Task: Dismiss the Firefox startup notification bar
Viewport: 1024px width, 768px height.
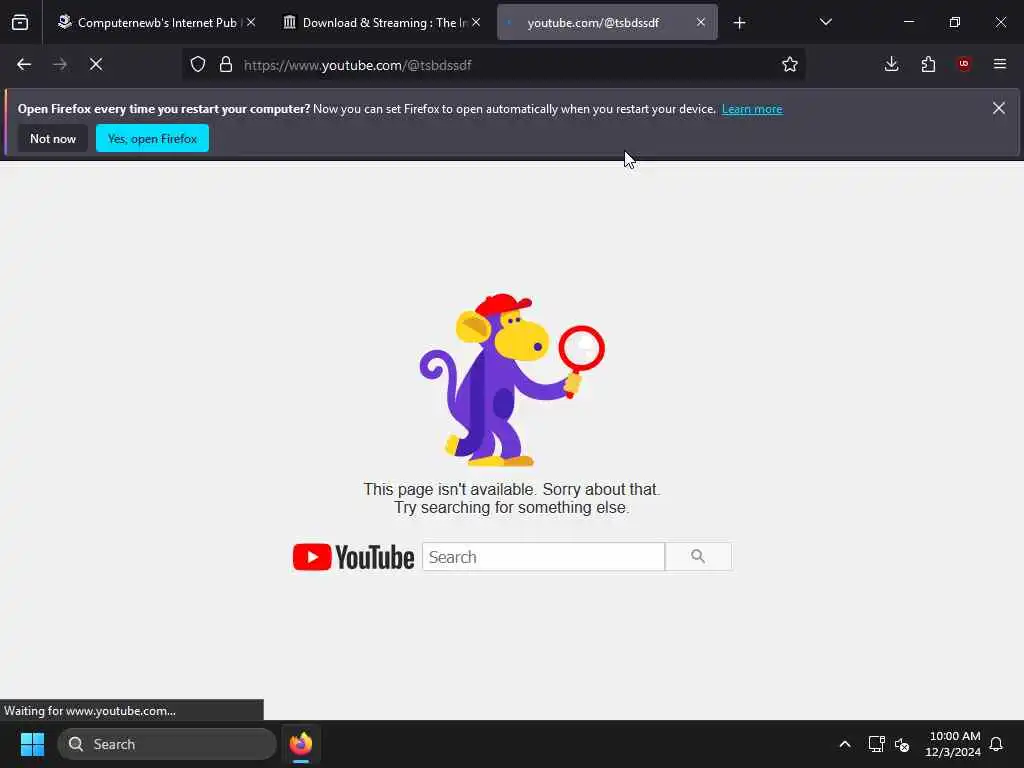Action: pos(999,108)
